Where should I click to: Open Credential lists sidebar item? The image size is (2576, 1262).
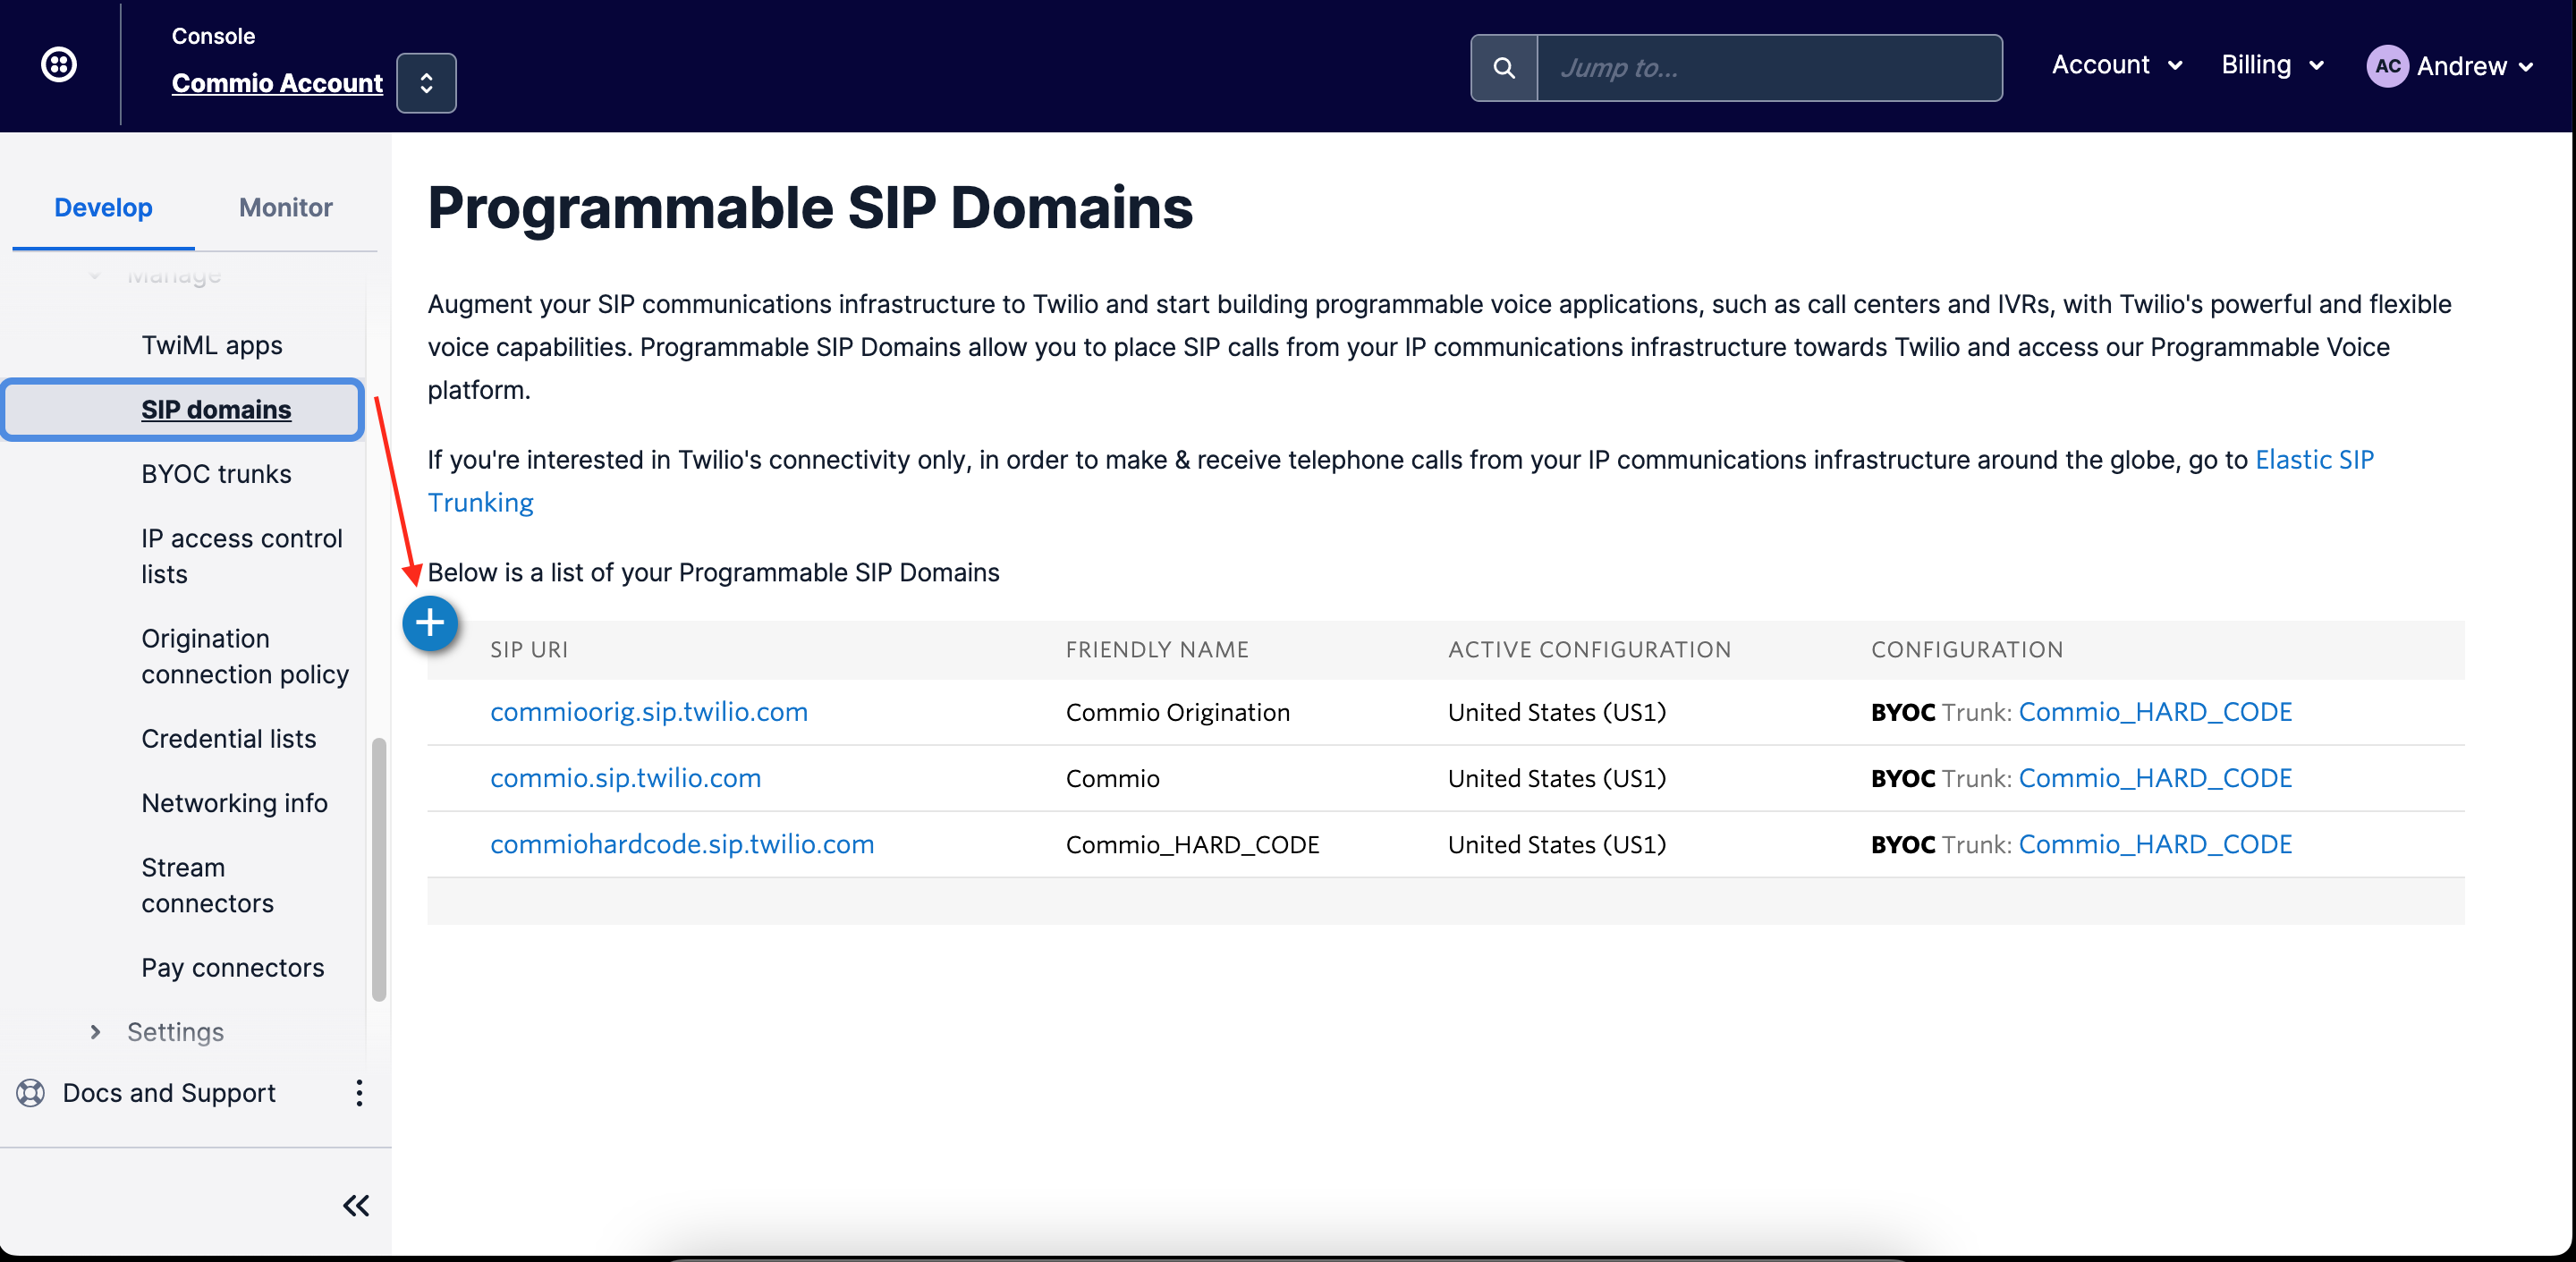[x=228, y=738]
